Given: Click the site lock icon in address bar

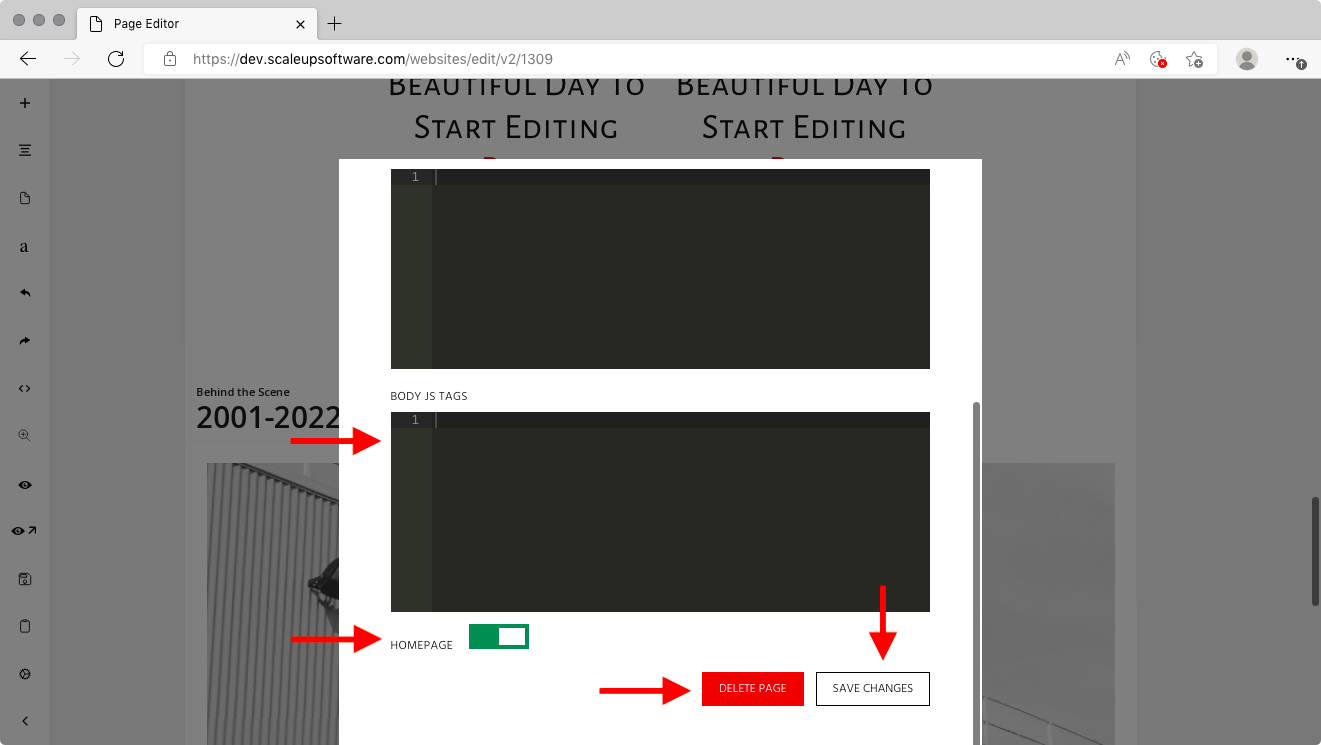Looking at the screenshot, I should click(x=170, y=59).
